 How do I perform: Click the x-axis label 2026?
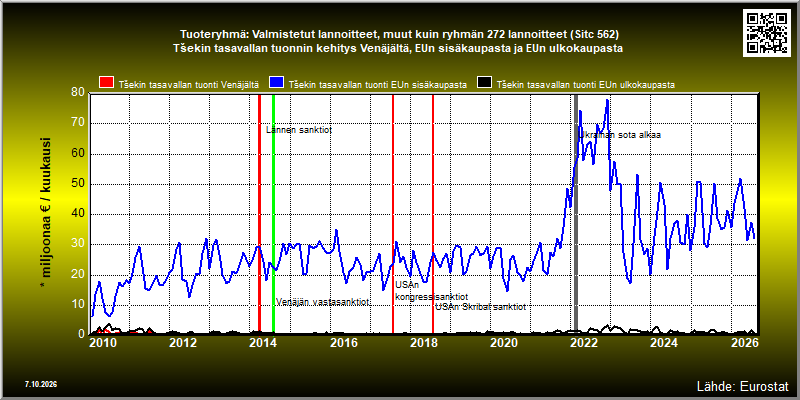(x=744, y=342)
